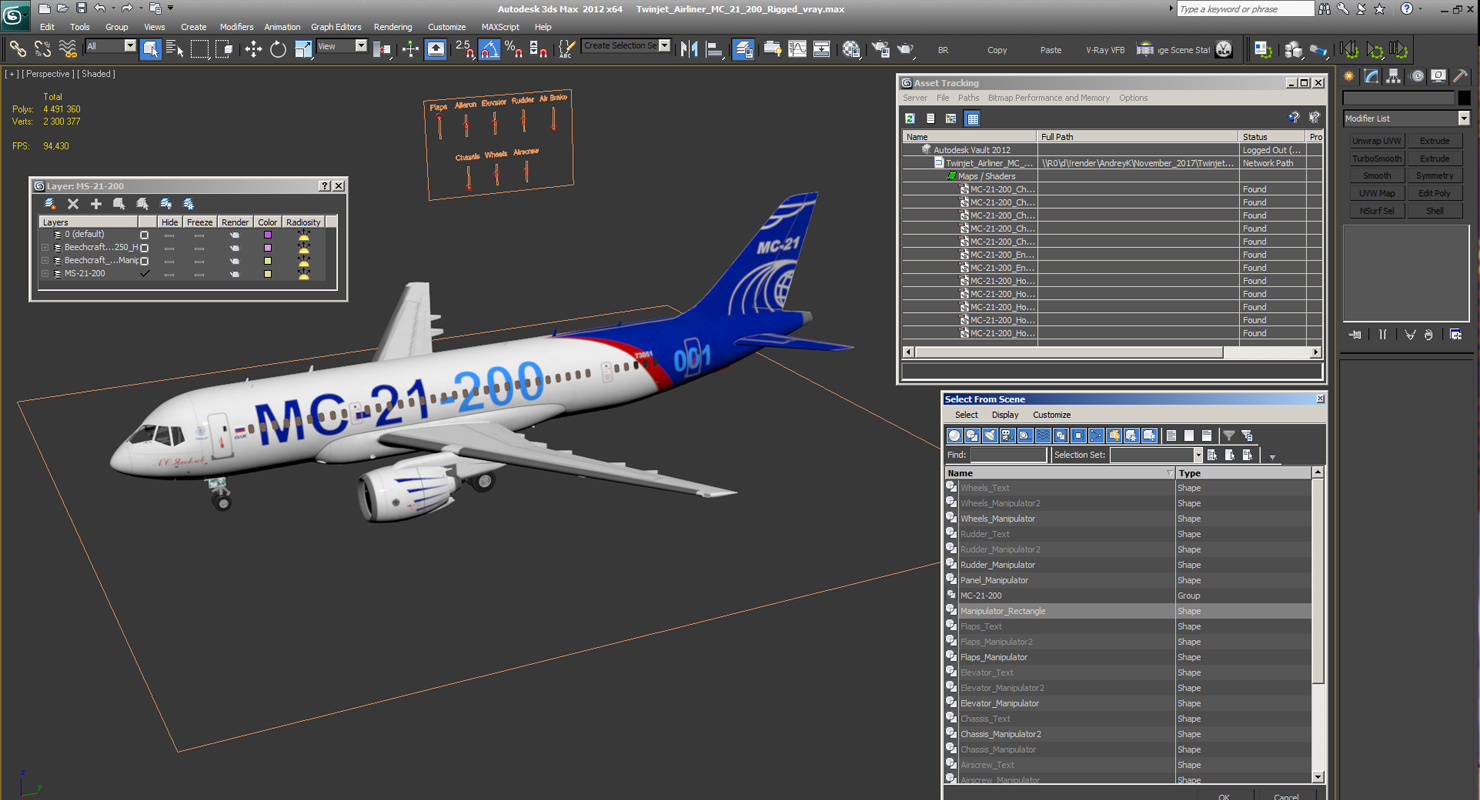
Task: Toggle the Spinner Snap button
Action: (538, 48)
